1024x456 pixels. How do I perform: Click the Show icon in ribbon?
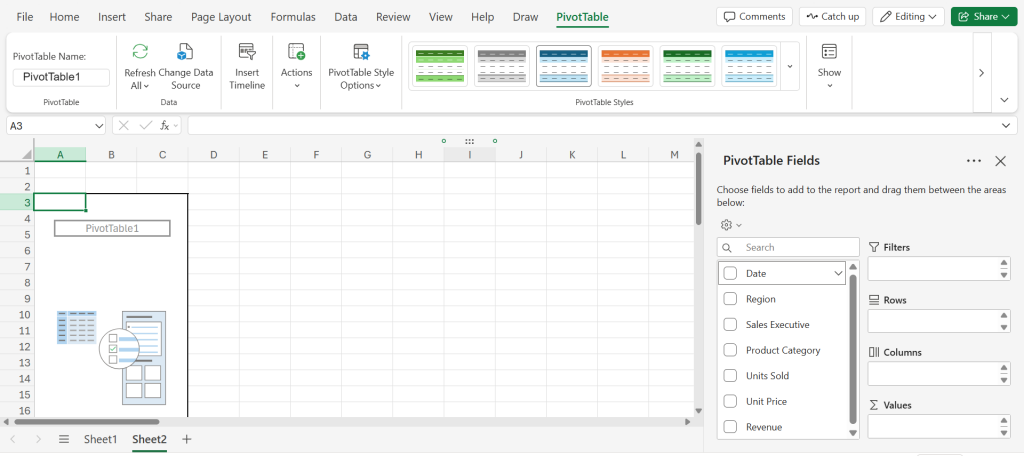(x=829, y=53)
